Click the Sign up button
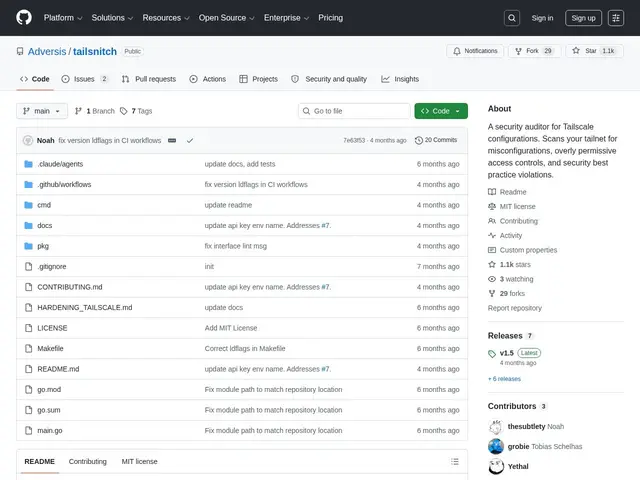Screen dimensions: 640x480 pyautogui.click(x=583, y=18)
